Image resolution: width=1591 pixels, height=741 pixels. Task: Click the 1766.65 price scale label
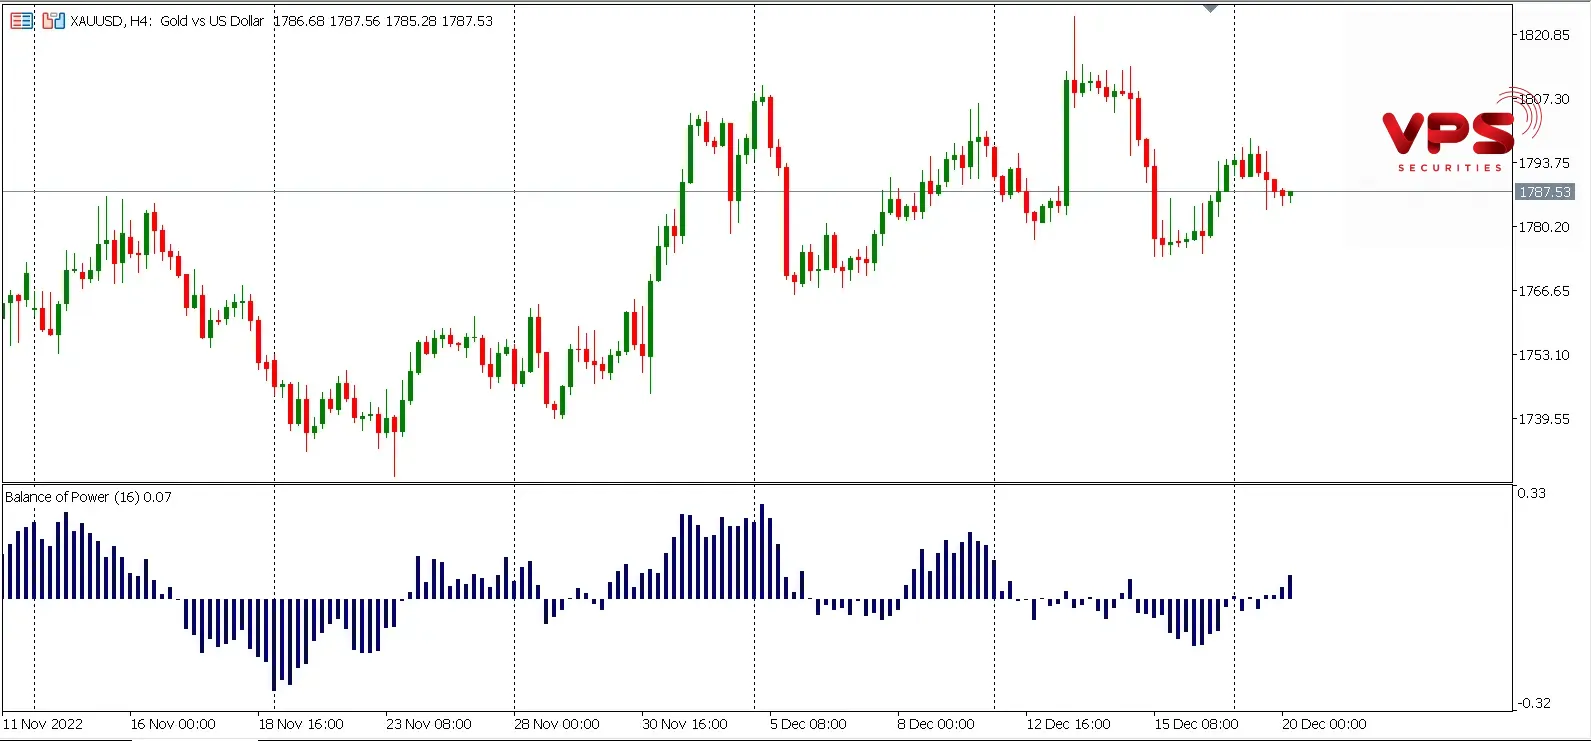pos(1544,291)
